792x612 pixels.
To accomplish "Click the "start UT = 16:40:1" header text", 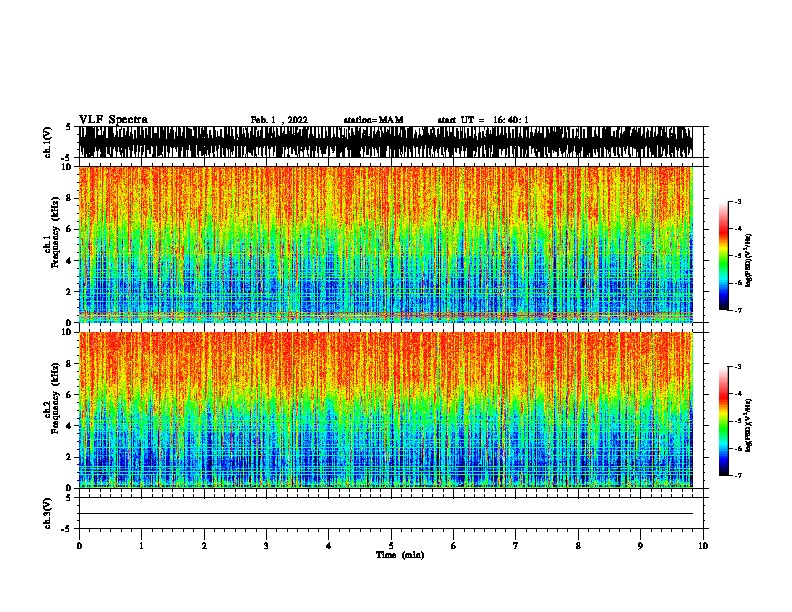I will pos(483,120).
